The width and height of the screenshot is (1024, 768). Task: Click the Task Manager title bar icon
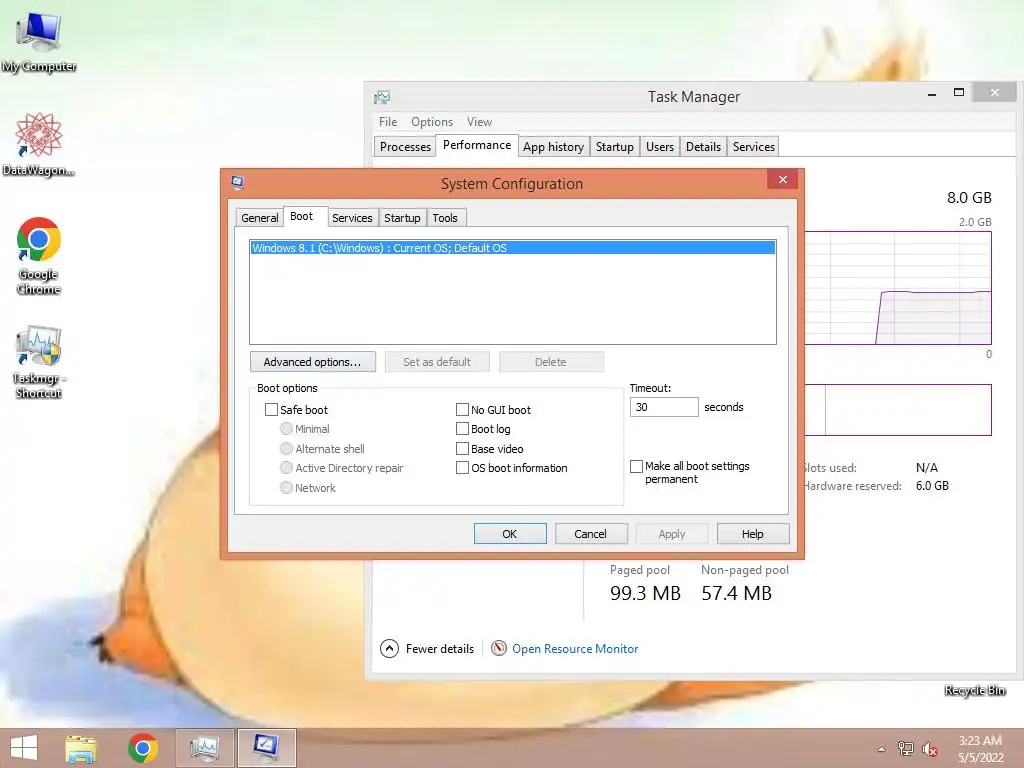click(x=382, y=97)
